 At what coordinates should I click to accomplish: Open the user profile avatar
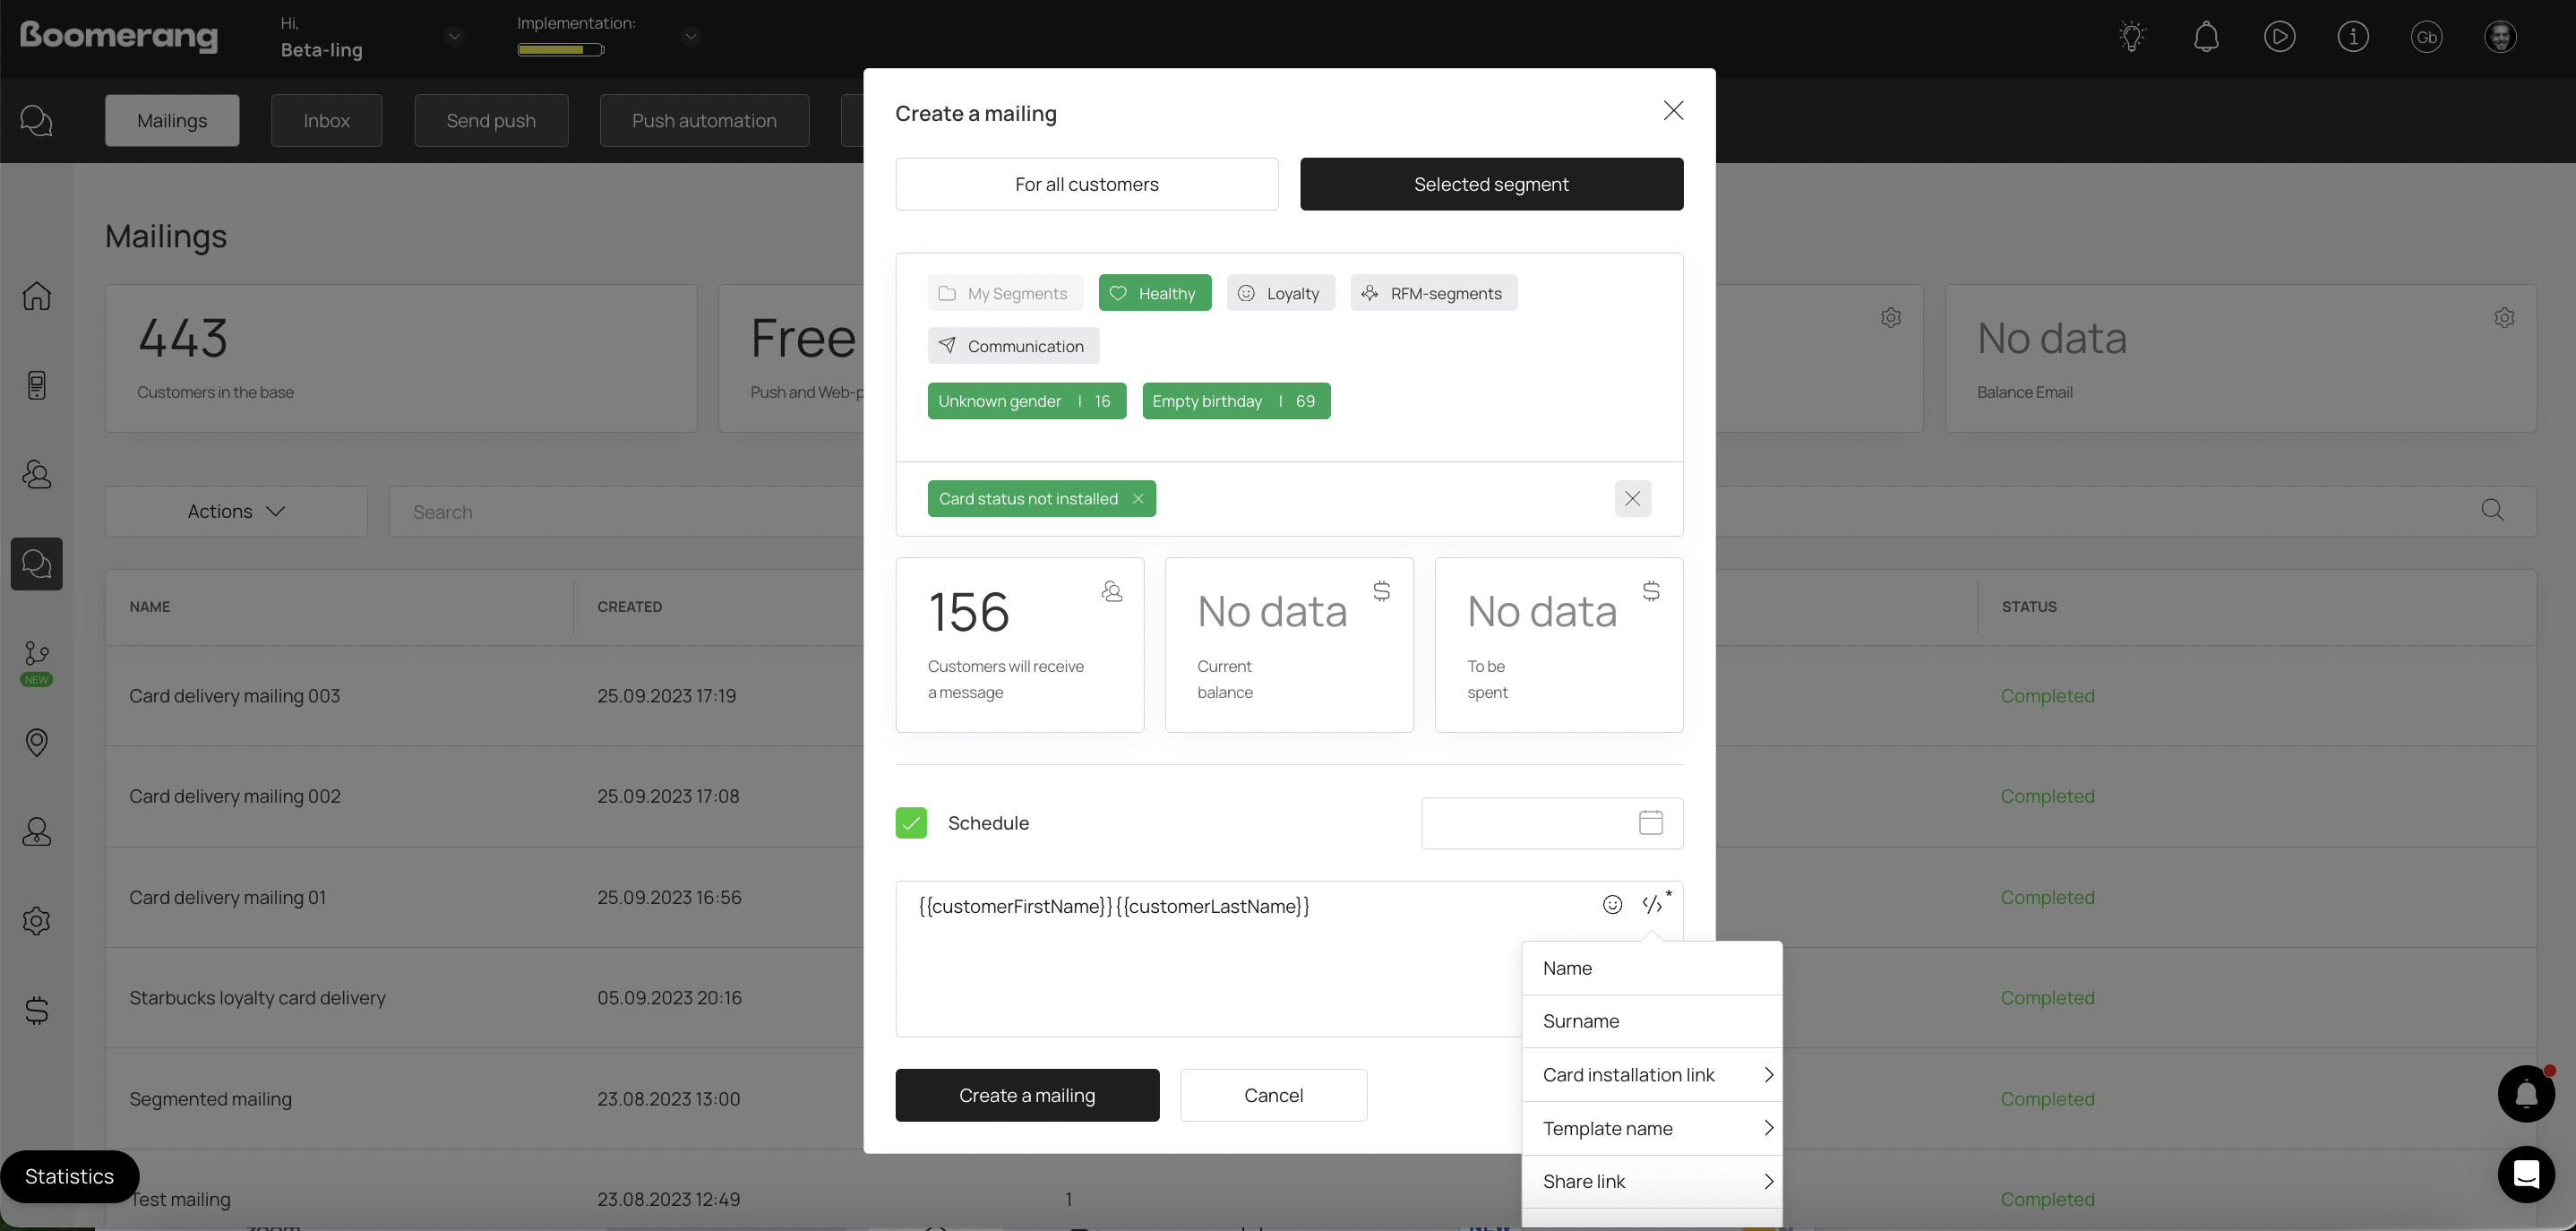[x=2500, y=37]
